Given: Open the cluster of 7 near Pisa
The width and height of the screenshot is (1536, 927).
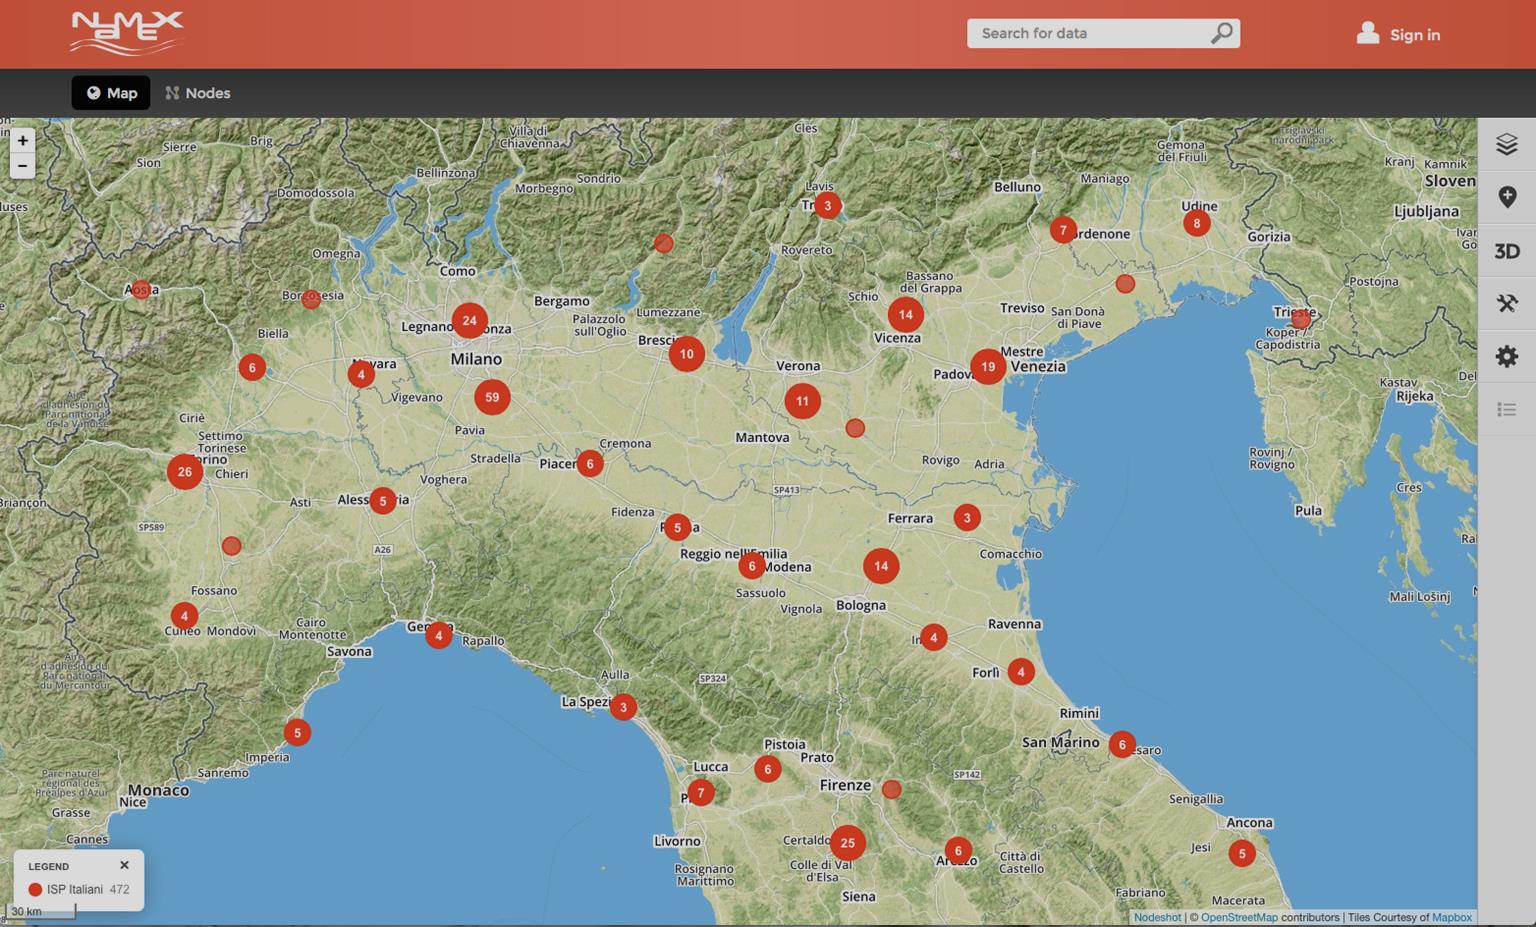Looking at the screenshot, I should tap(701, 793).
